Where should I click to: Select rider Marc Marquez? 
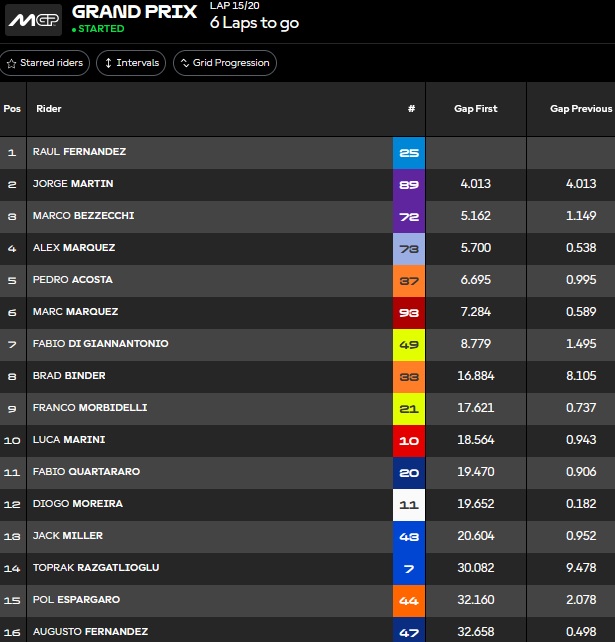point(75,311)
